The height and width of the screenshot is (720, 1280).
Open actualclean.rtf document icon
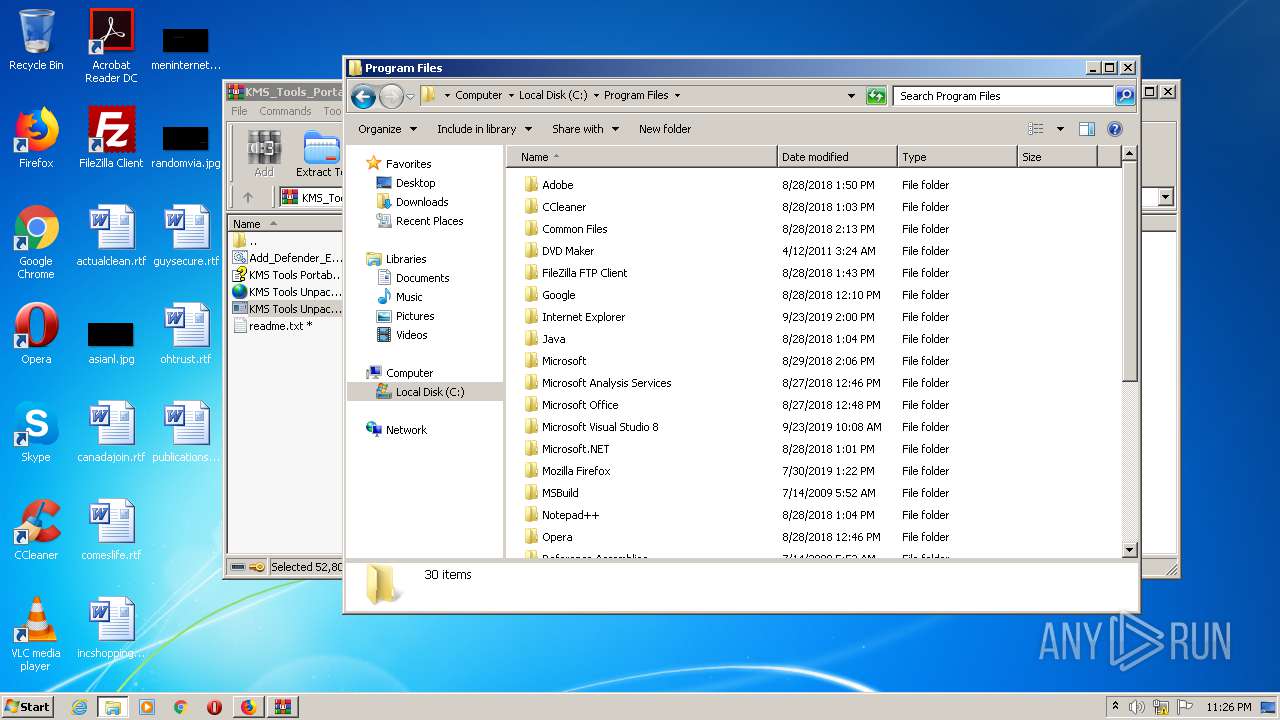tap(111, 236)
